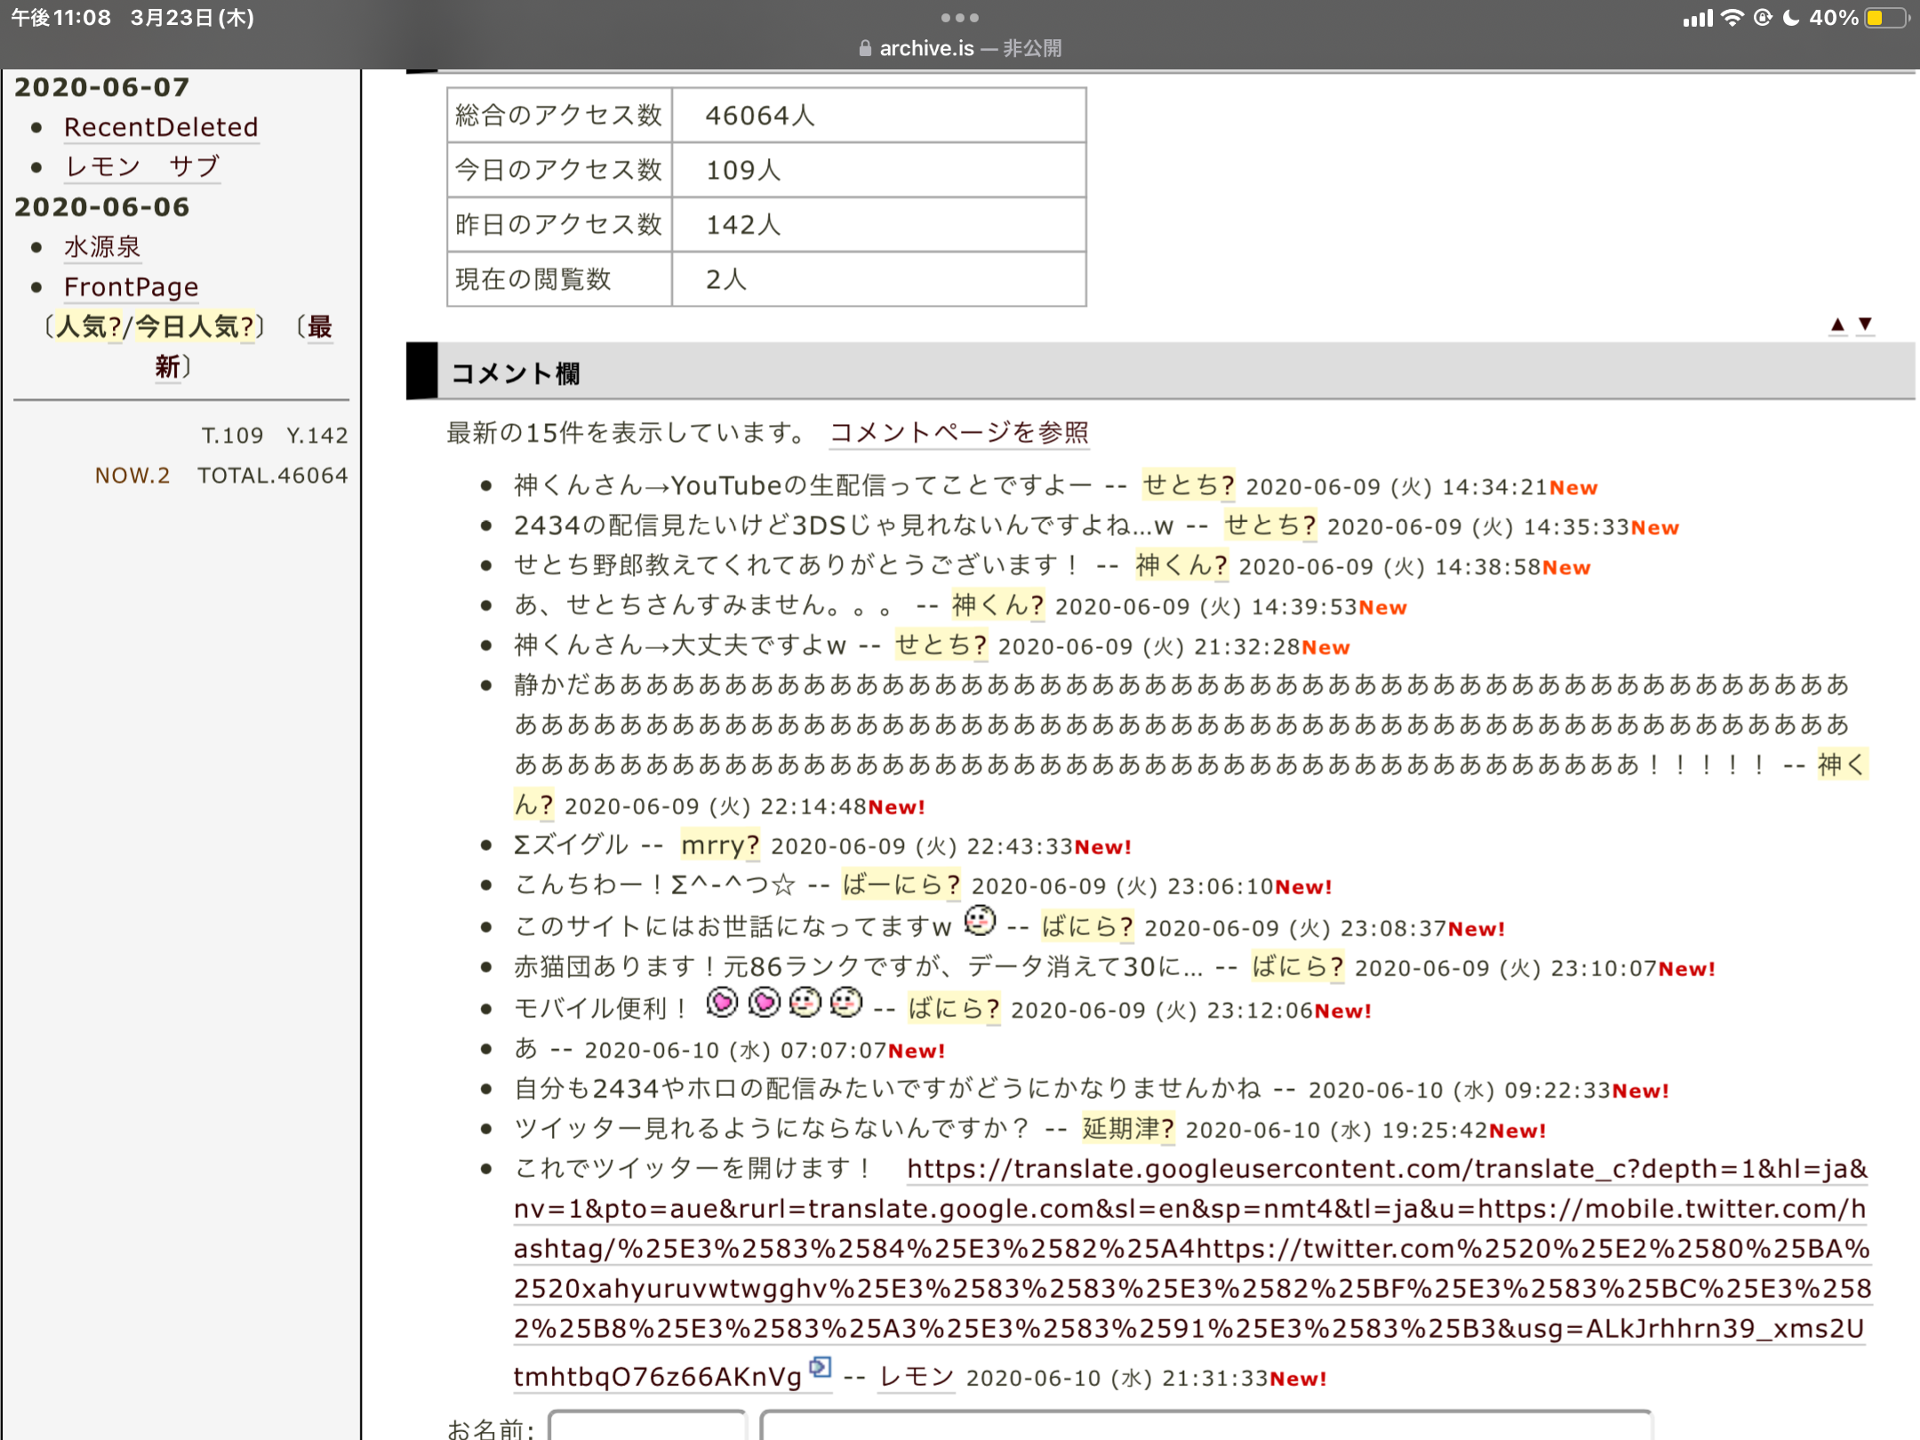This screenshot has width=1920, height=1440.
Task: Click せとち? on the 14:35:33 comment
Action: 1271,525
